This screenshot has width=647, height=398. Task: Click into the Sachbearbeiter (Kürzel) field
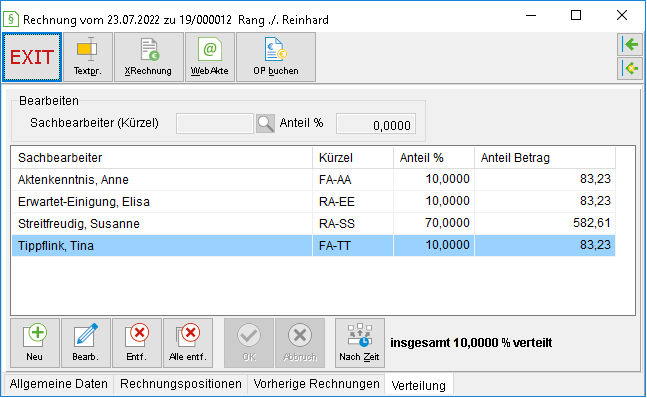click(215, 123)
